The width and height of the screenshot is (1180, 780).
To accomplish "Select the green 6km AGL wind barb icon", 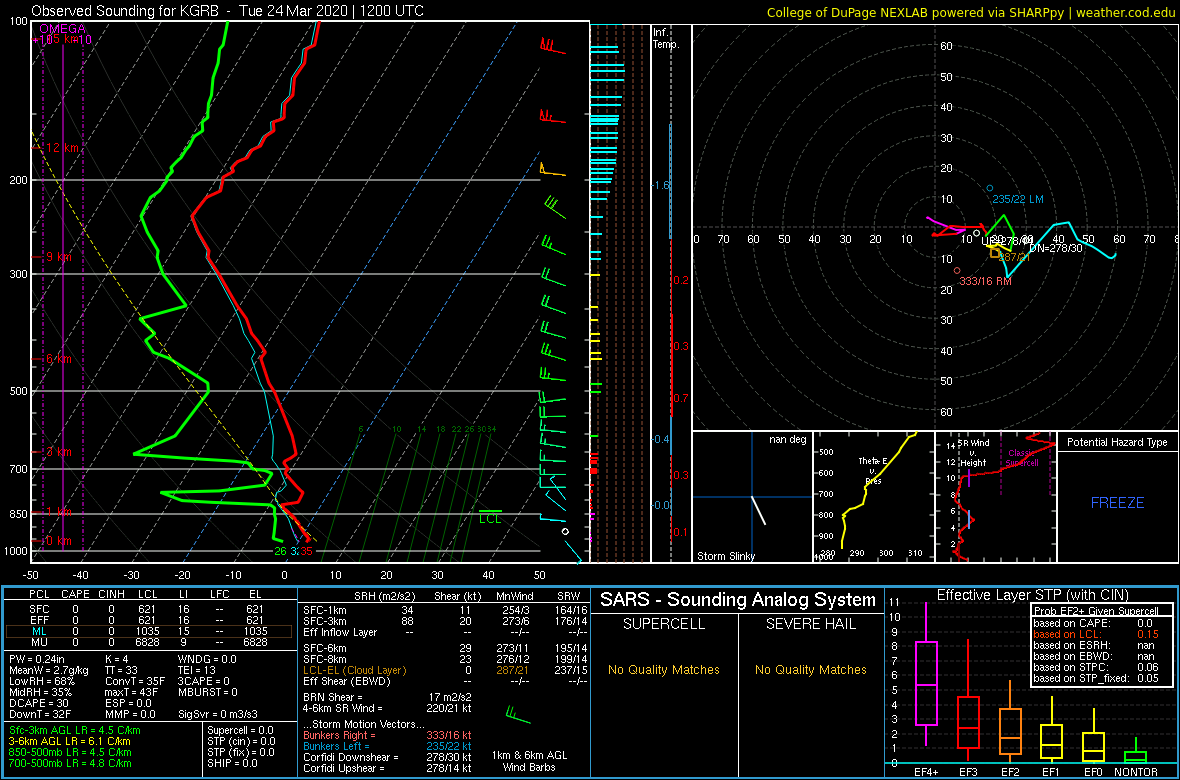I will pos(518,712).
